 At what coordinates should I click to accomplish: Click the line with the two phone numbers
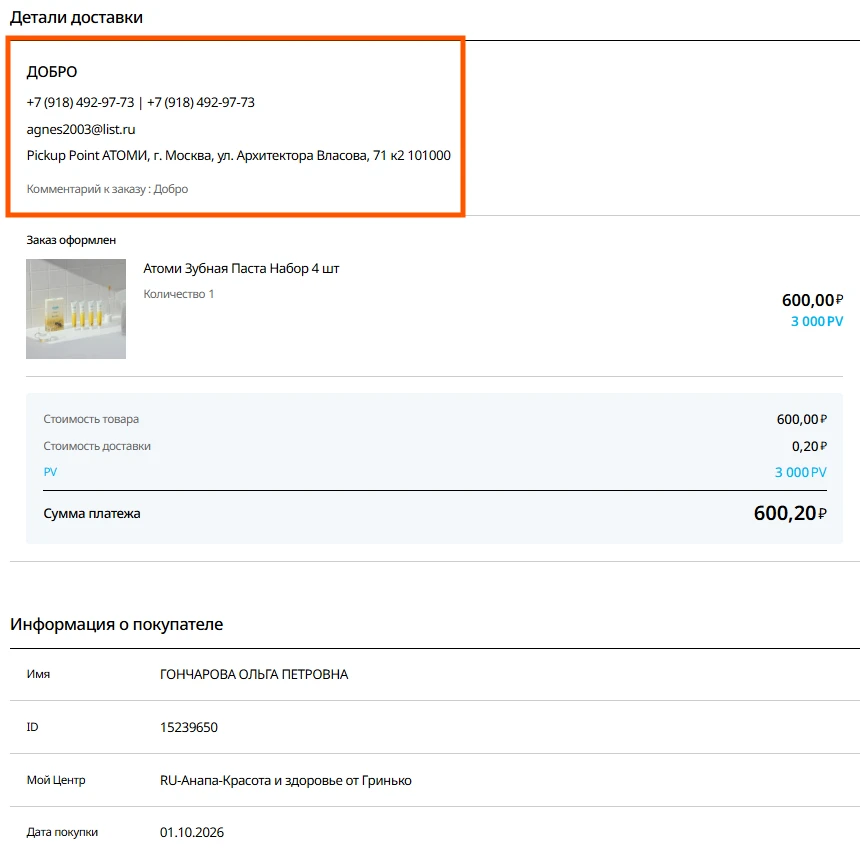coord(141,102)
